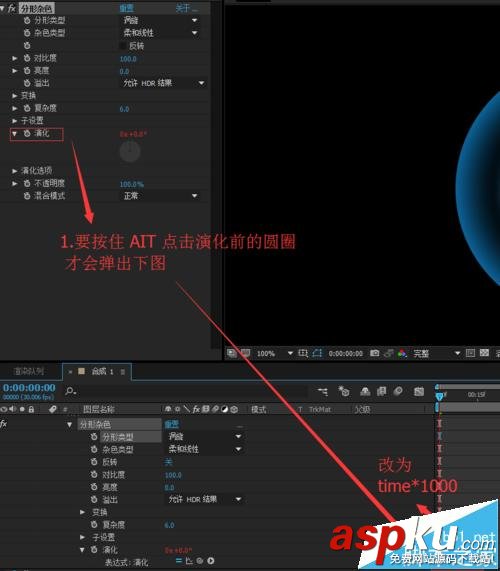The image size is (500, 571).
Task: Click the 演化 stopwatch in effect controls
Action: 27,134
